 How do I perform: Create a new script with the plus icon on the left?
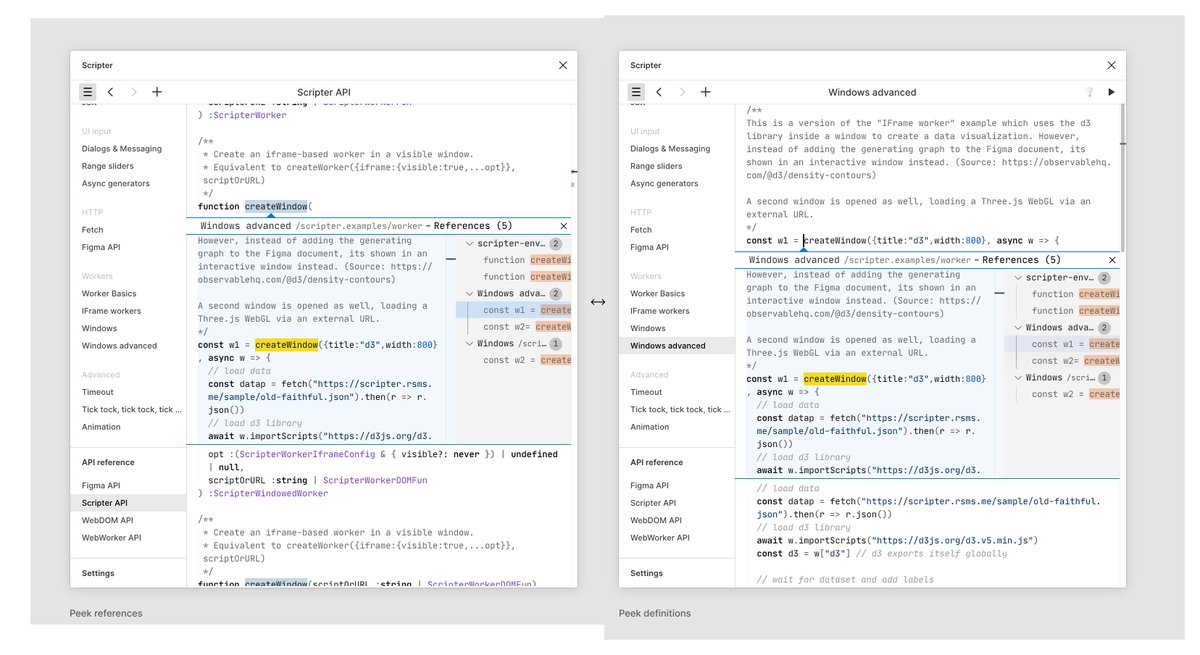click(156, 91)
